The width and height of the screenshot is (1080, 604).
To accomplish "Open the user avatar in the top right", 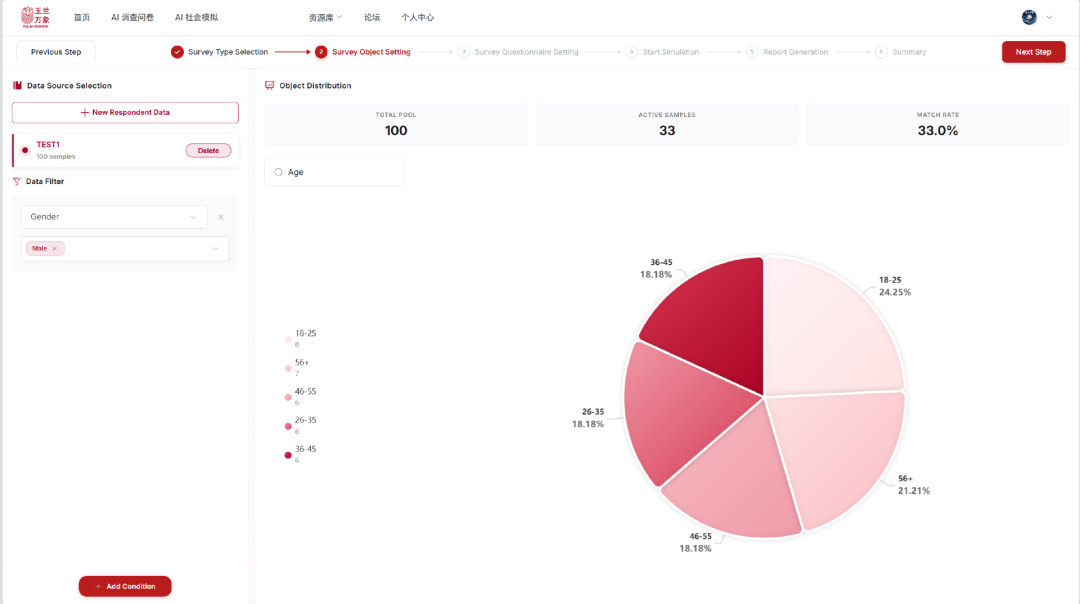I will coord(1029,17).
